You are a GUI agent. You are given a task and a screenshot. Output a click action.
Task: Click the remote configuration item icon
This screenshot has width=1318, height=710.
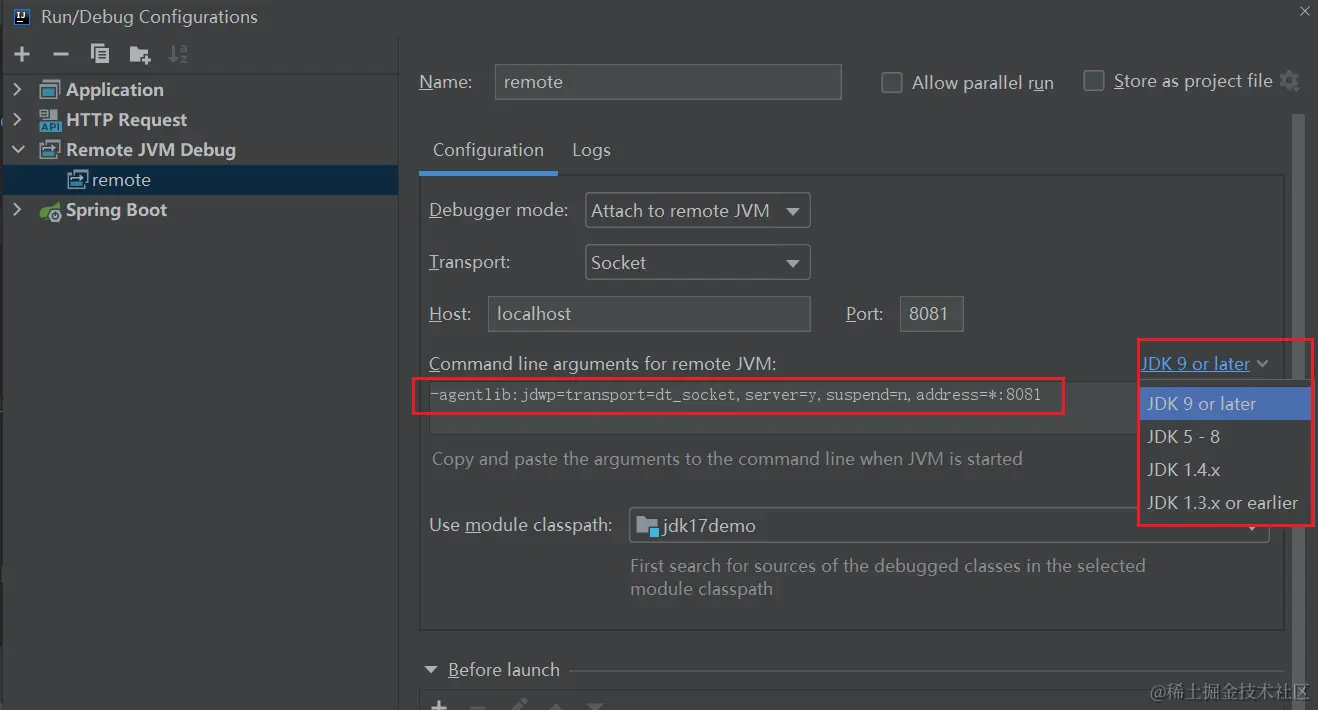point(77,180)
